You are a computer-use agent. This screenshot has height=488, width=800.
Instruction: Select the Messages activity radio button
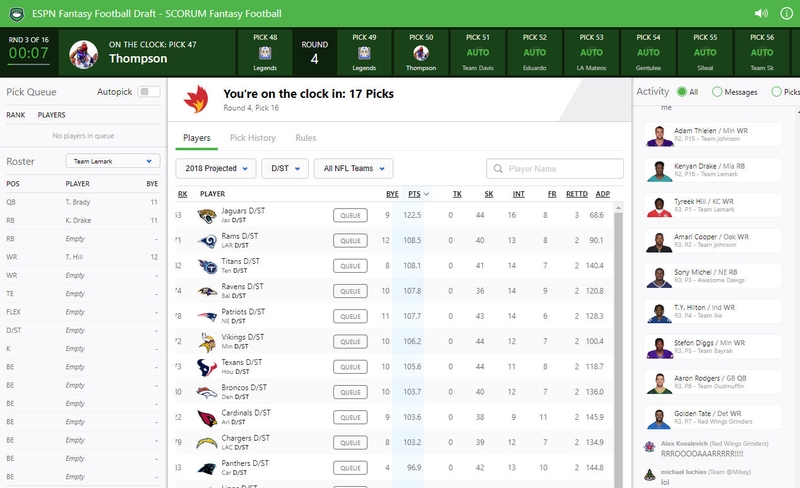tap(717, 92)
